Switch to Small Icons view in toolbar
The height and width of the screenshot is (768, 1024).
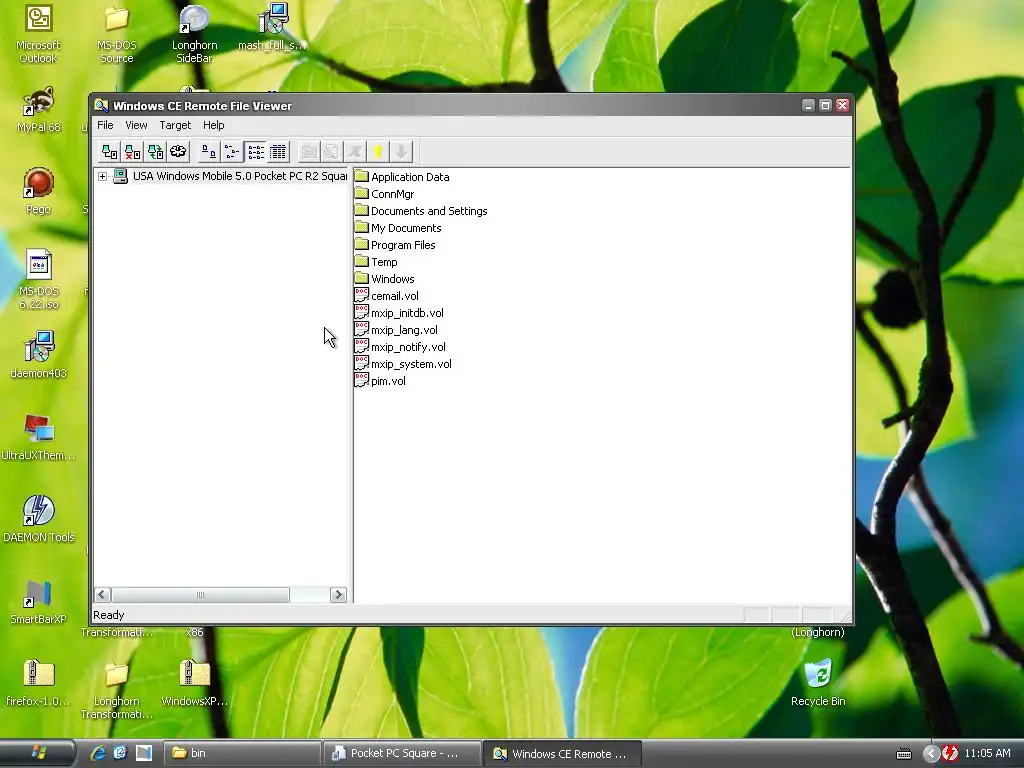pos(232,152)
